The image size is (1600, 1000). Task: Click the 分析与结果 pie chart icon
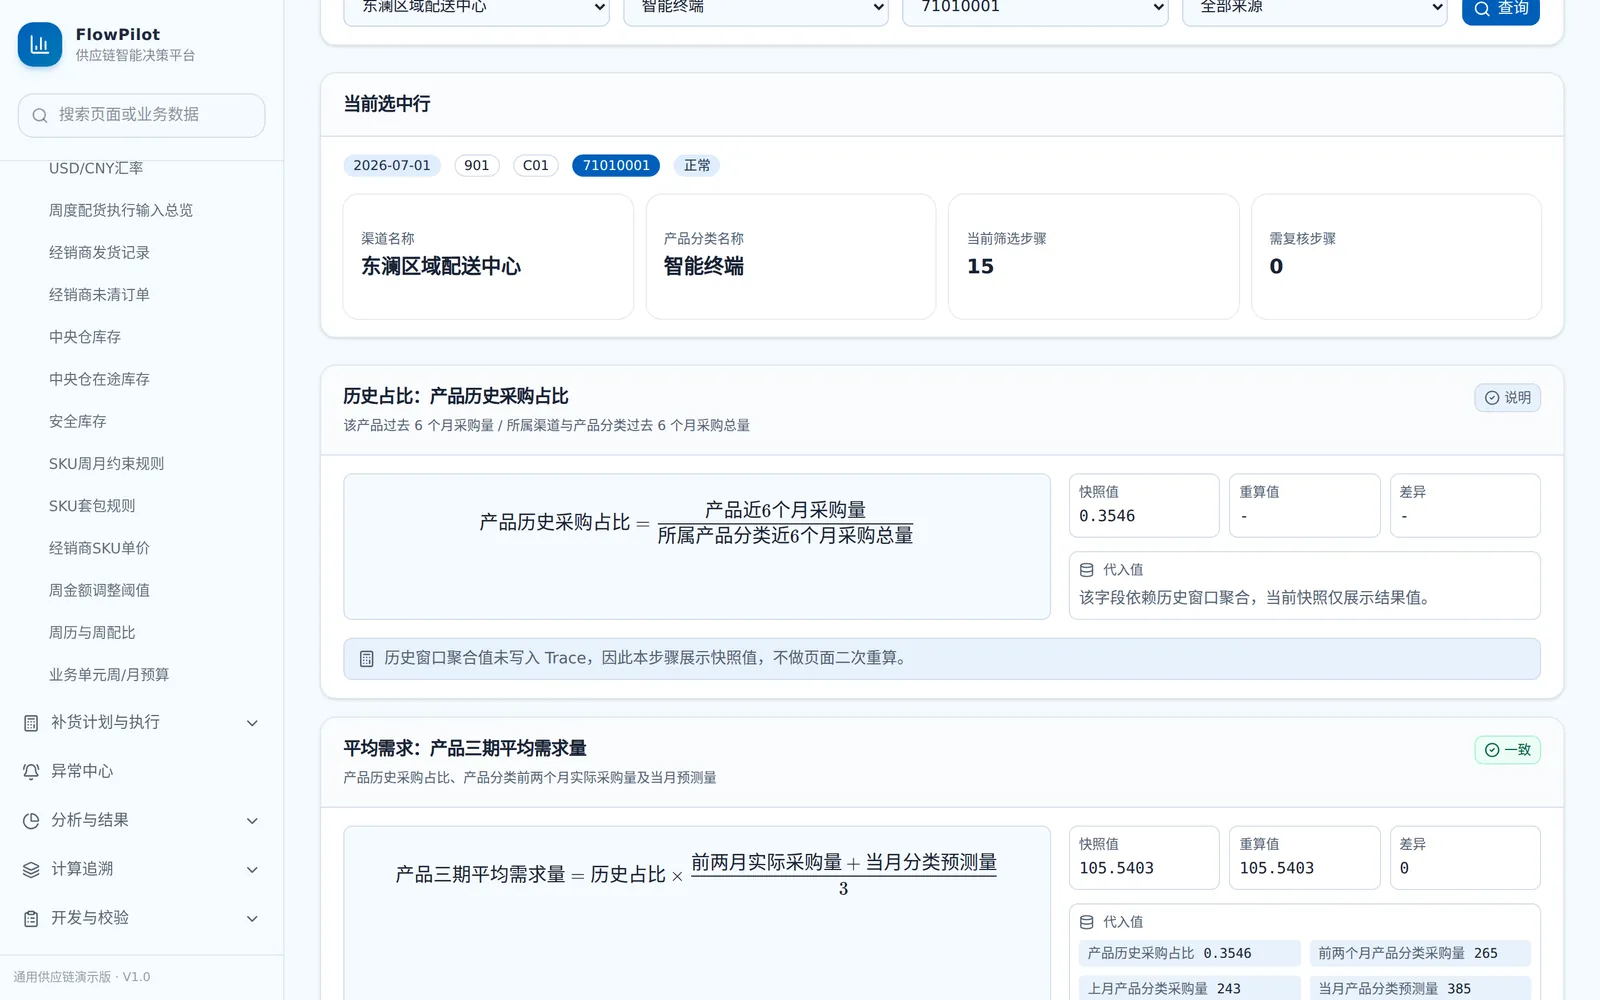[x=31, y=821]
